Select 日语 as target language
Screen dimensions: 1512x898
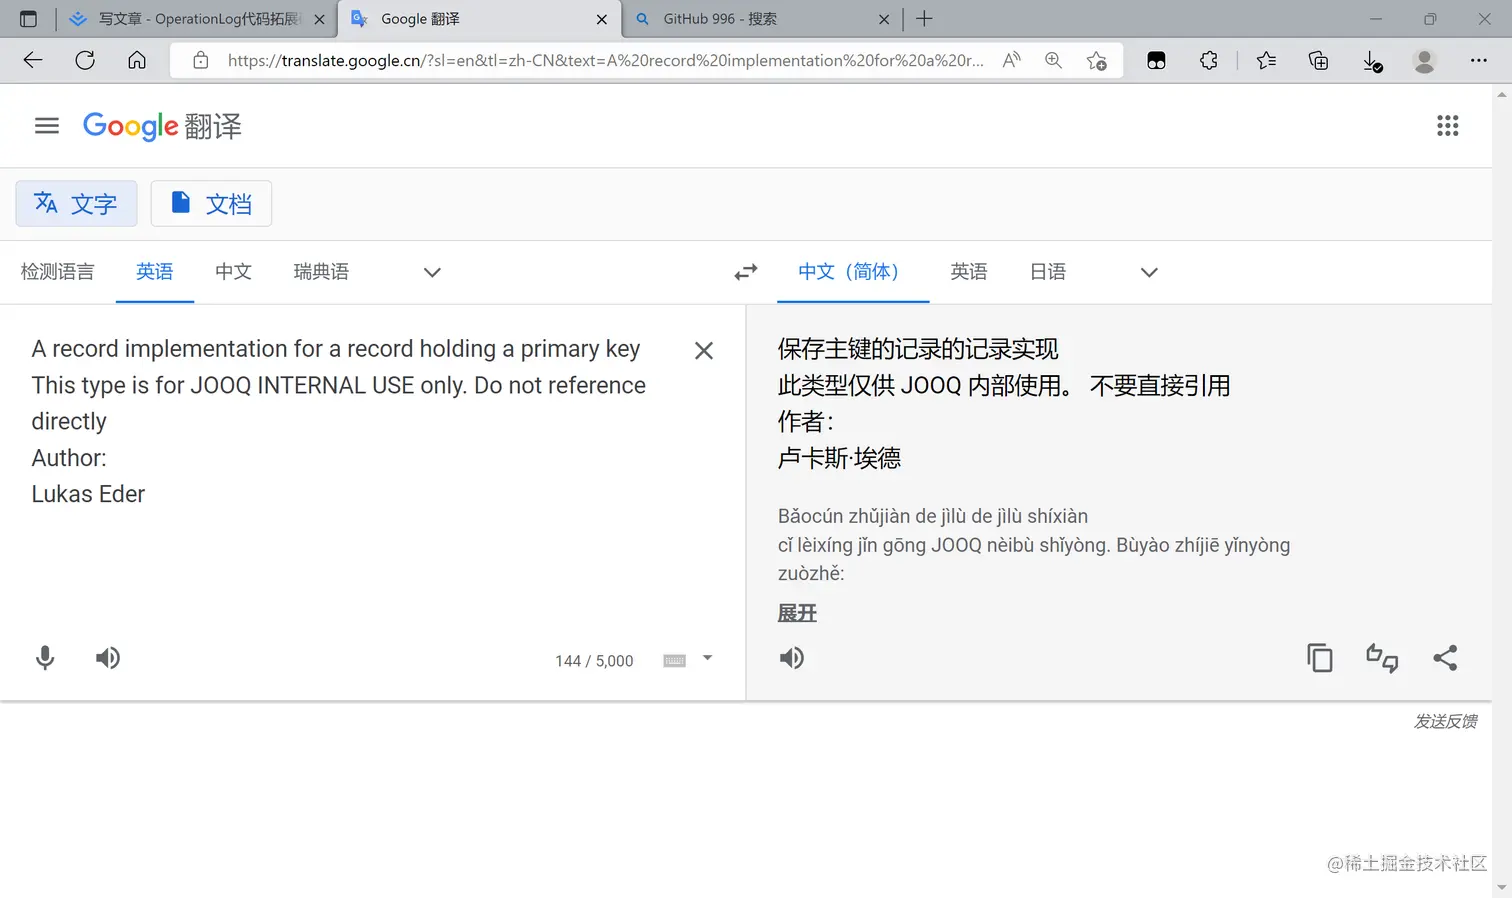pyautogui.click(x=1048, y=272)
